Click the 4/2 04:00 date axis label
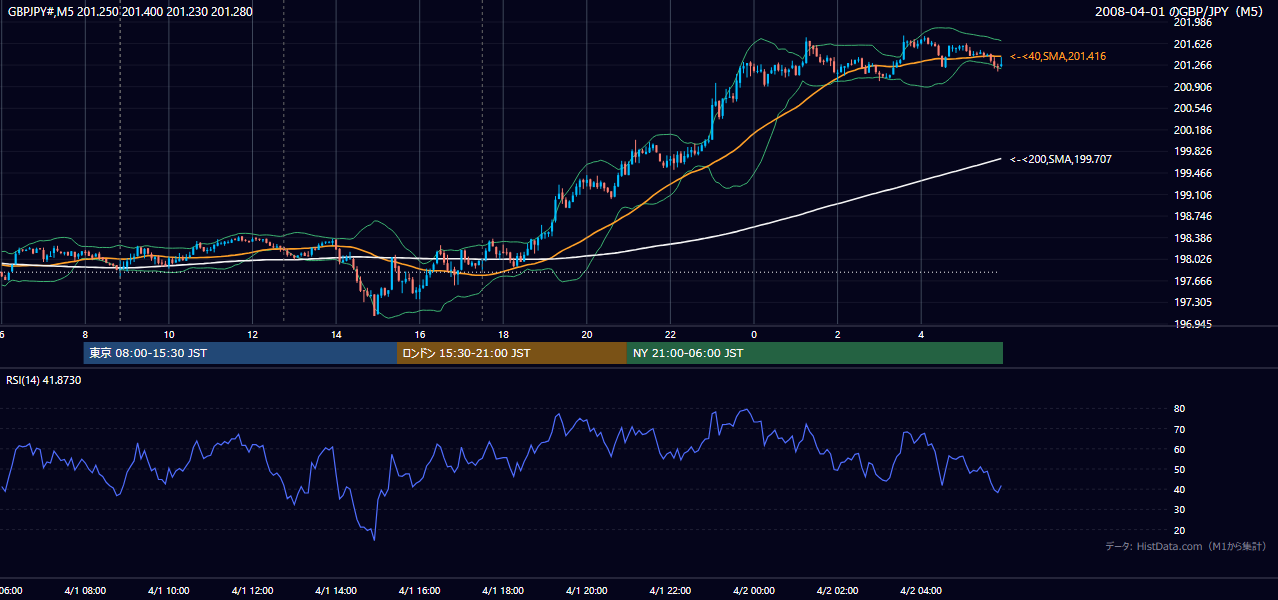The image size is (1278, 600). click(921, 591)
